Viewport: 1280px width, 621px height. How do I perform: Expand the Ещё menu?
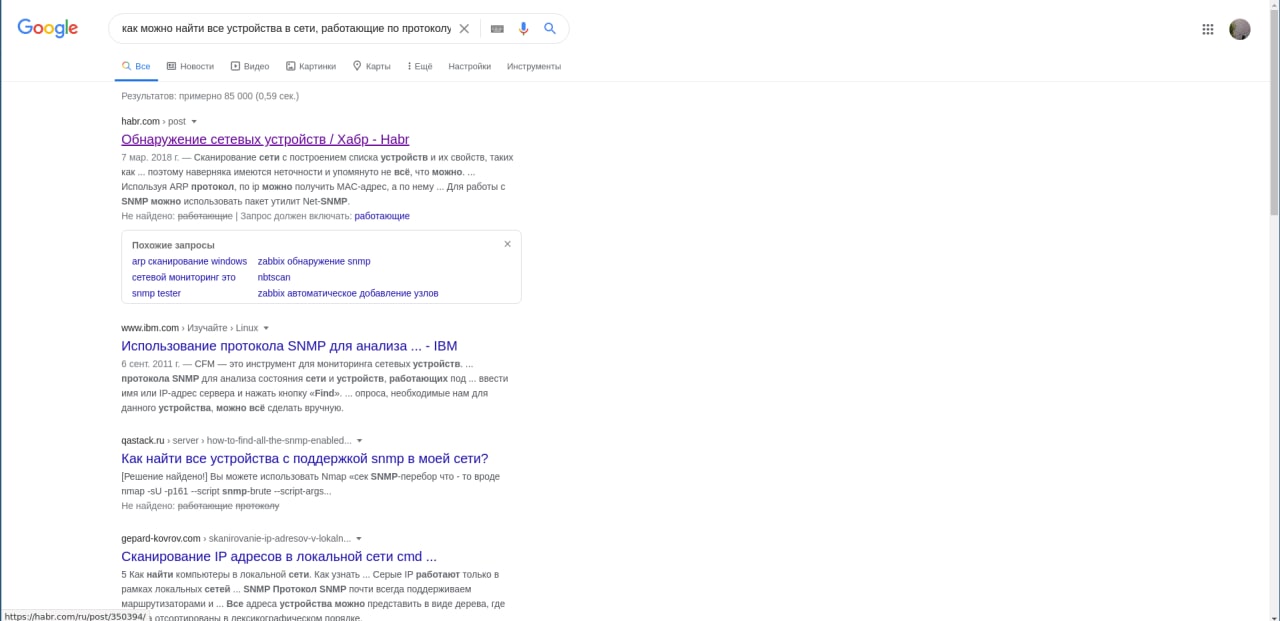coord(420,66)
